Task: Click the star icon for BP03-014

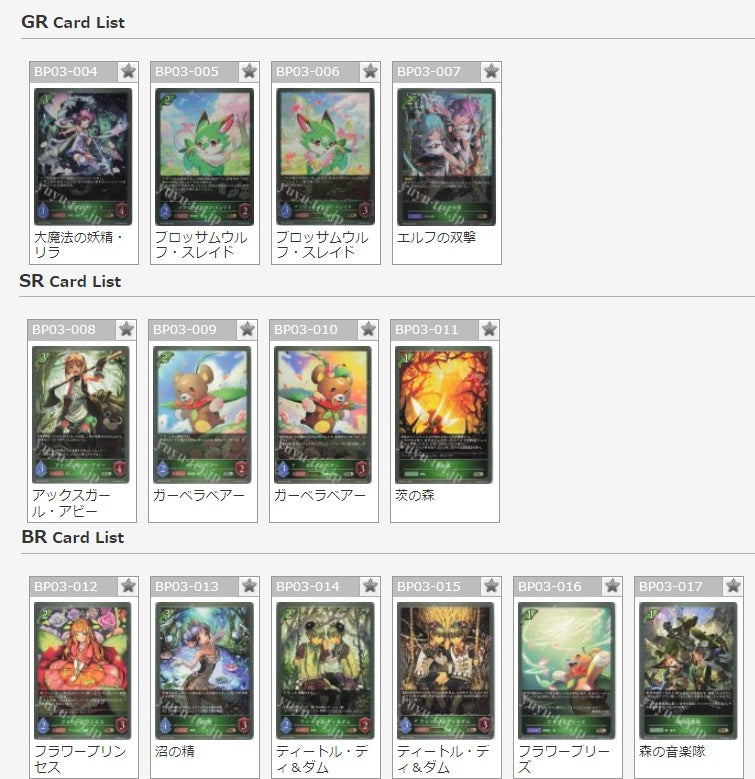Action: pyautogui.click(x=370, y=586)
